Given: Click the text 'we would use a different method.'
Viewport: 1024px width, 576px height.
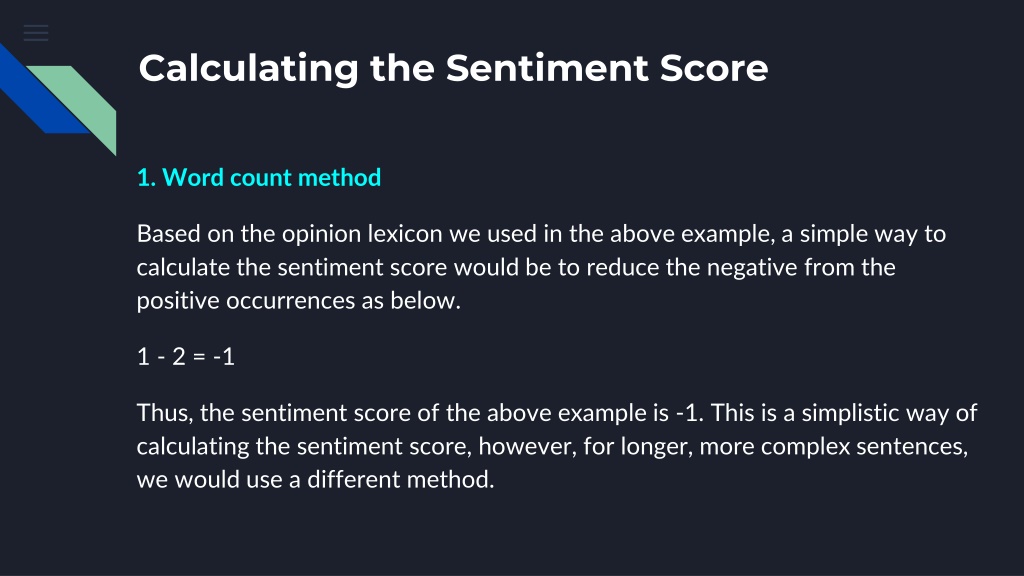Looking at the screenshot, I should (x=315, y=479).
